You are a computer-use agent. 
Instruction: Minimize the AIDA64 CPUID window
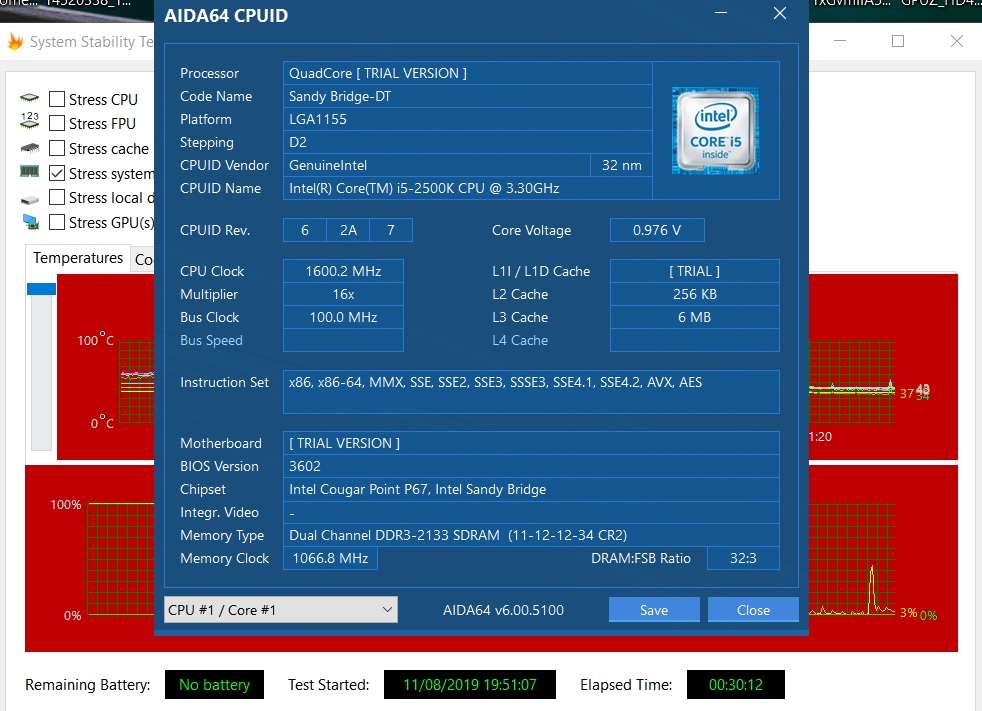coord(721,13)
